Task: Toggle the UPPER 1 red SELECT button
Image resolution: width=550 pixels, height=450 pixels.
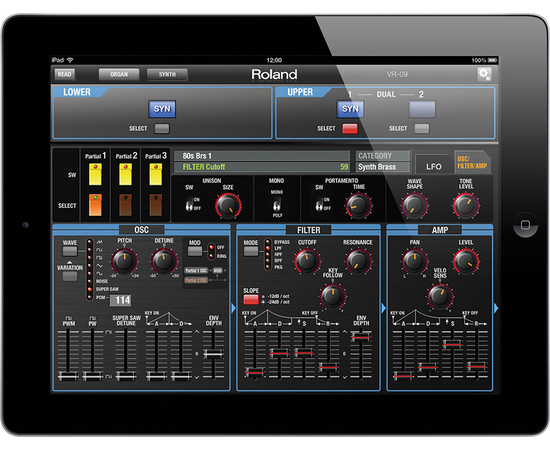Action: point(350,128)
